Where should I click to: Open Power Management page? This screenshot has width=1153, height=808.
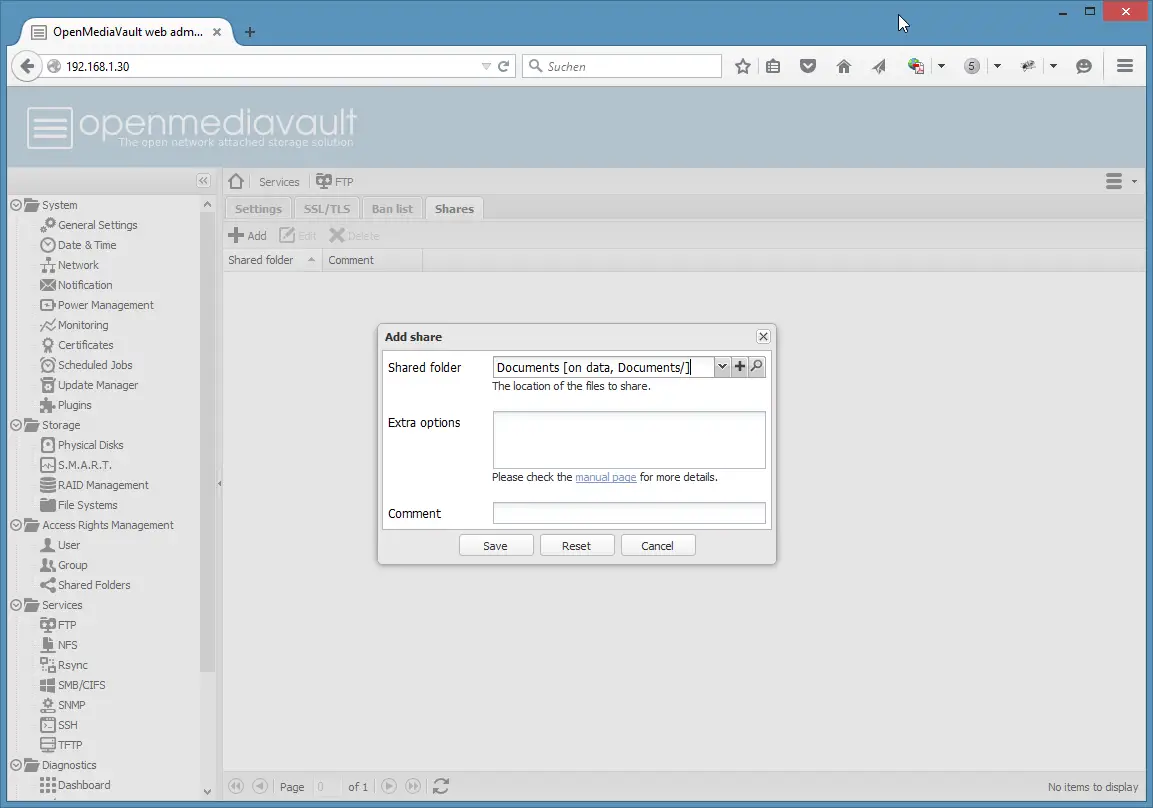(105, 305)
